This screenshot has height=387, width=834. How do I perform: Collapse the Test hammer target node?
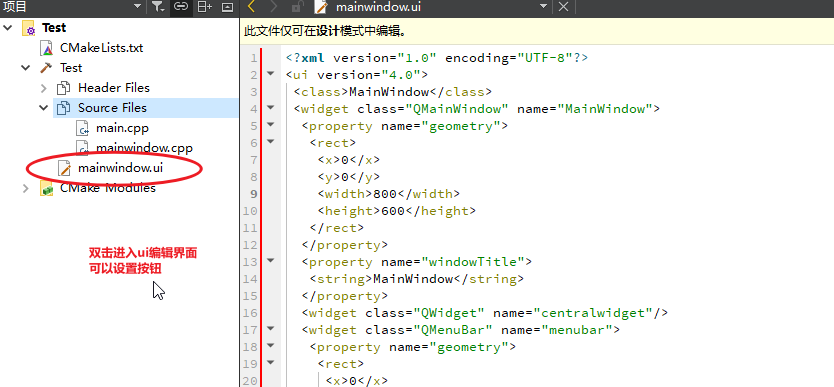(x=26, y=68)
